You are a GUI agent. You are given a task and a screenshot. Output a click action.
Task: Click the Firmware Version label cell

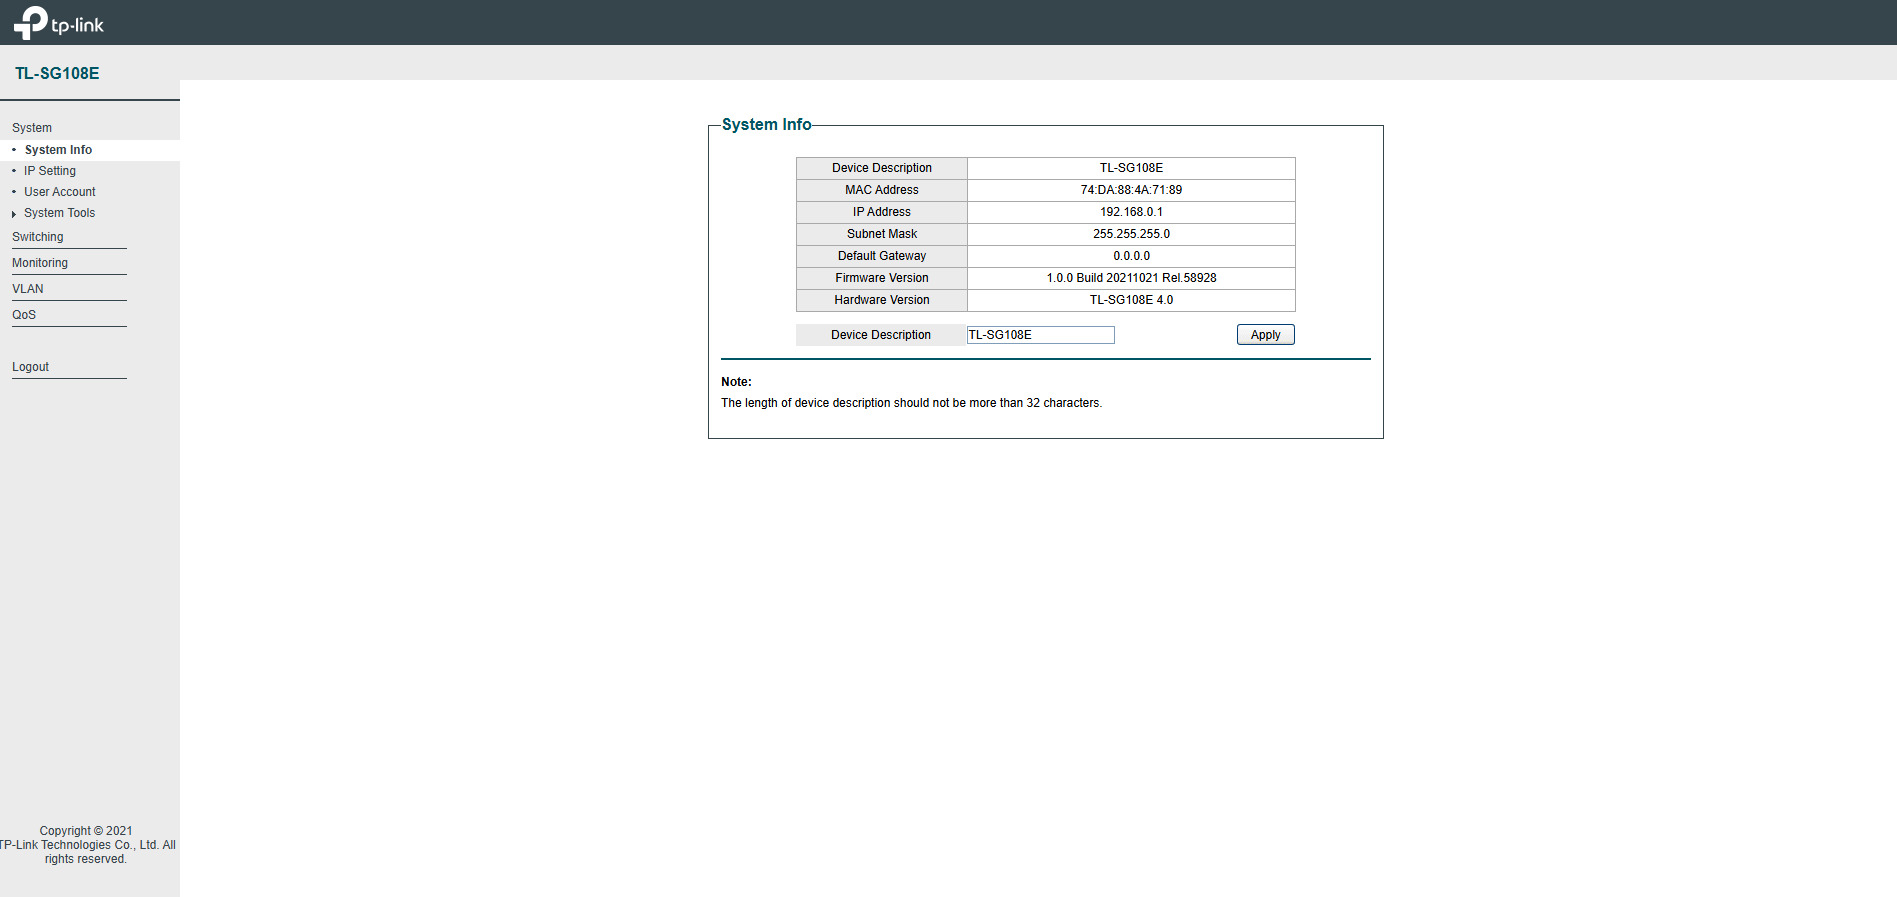pos(882,278)
